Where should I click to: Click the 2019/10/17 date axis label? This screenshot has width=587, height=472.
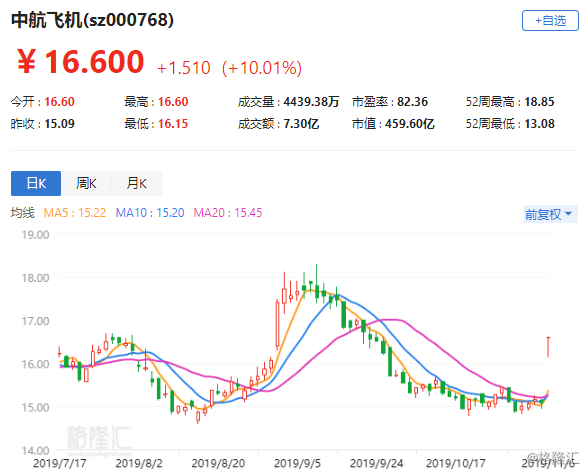click(456, 463)
